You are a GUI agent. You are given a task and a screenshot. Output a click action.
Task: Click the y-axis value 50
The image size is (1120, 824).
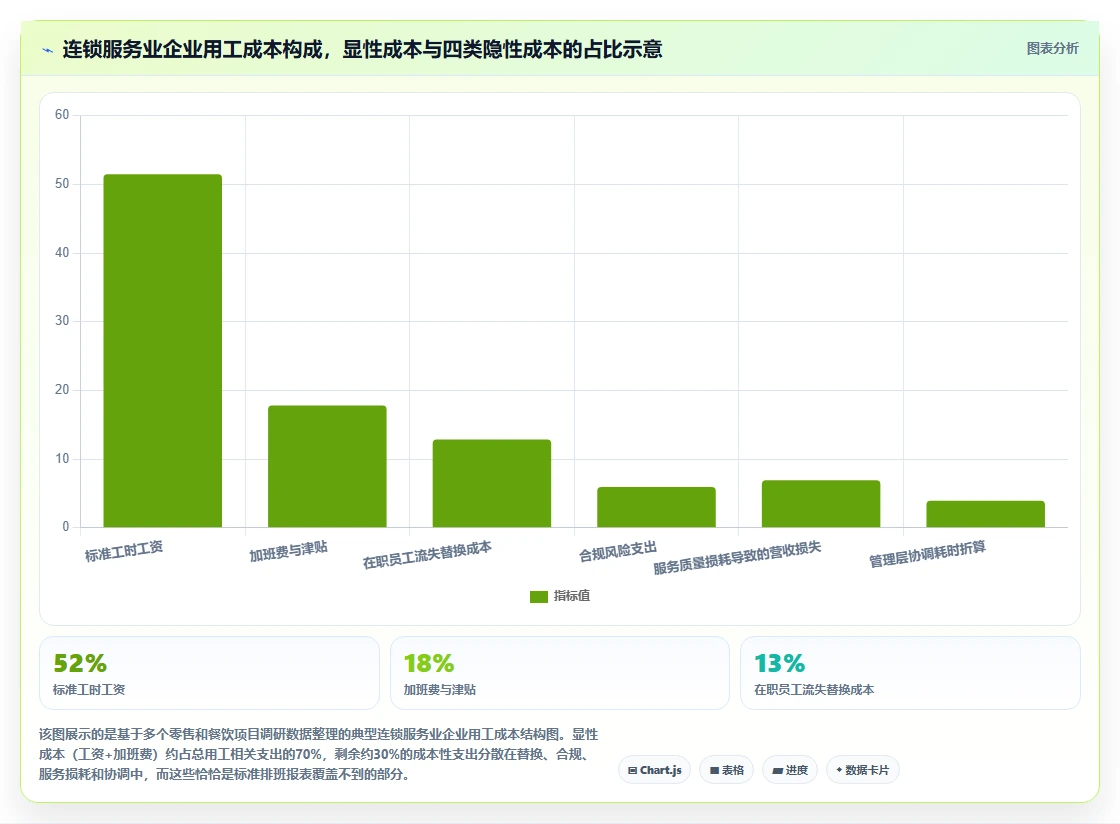click(x=62, y=184)
